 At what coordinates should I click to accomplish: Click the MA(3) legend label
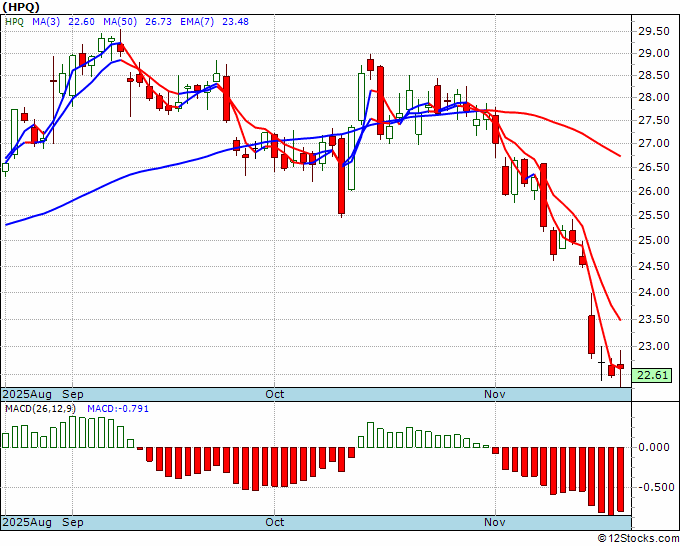click(x=46, y=22)
